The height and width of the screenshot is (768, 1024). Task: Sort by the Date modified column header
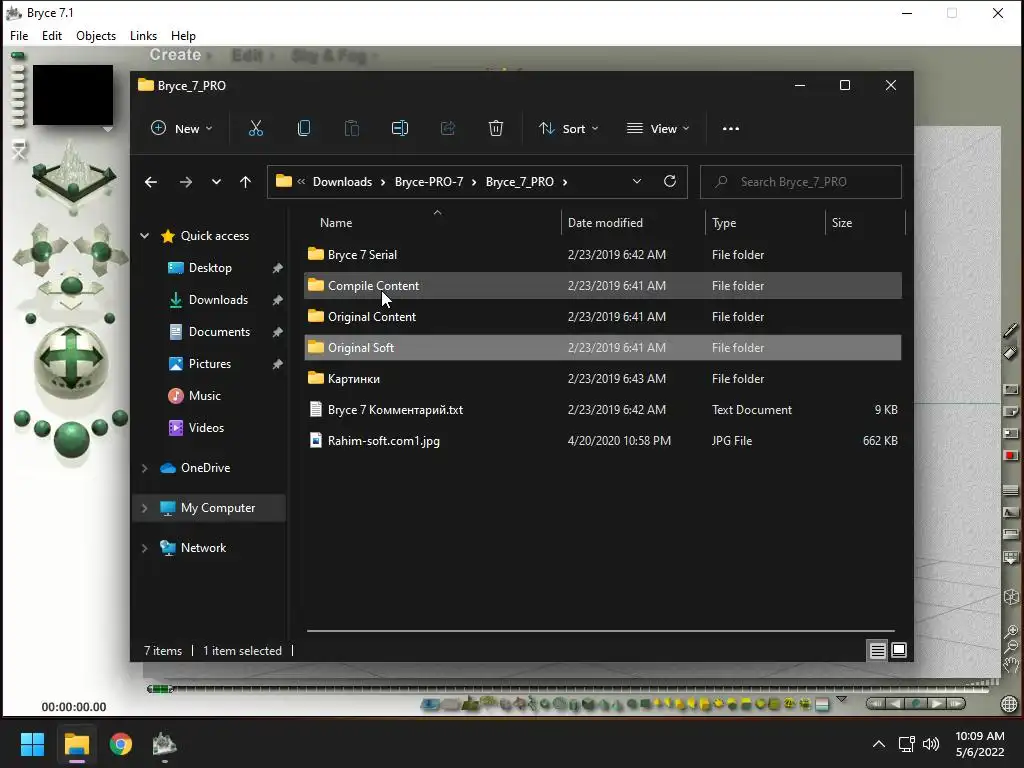coord(633,223)
